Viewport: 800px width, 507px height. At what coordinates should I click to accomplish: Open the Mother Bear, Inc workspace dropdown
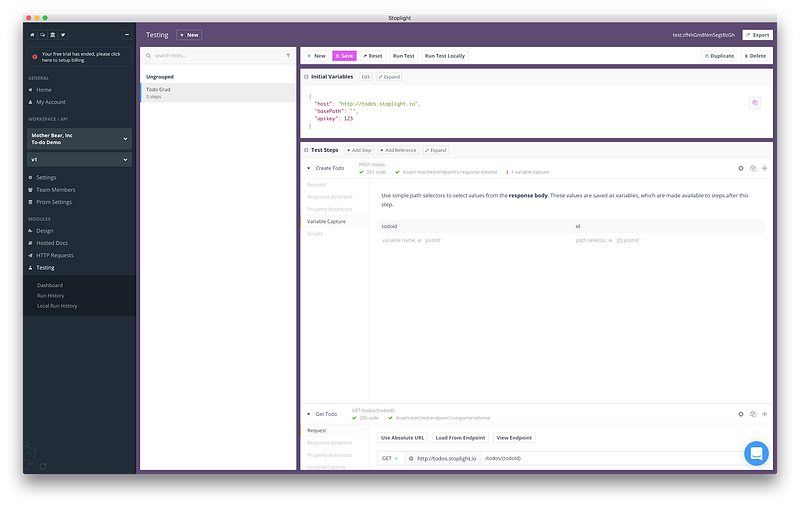(79, 139)
